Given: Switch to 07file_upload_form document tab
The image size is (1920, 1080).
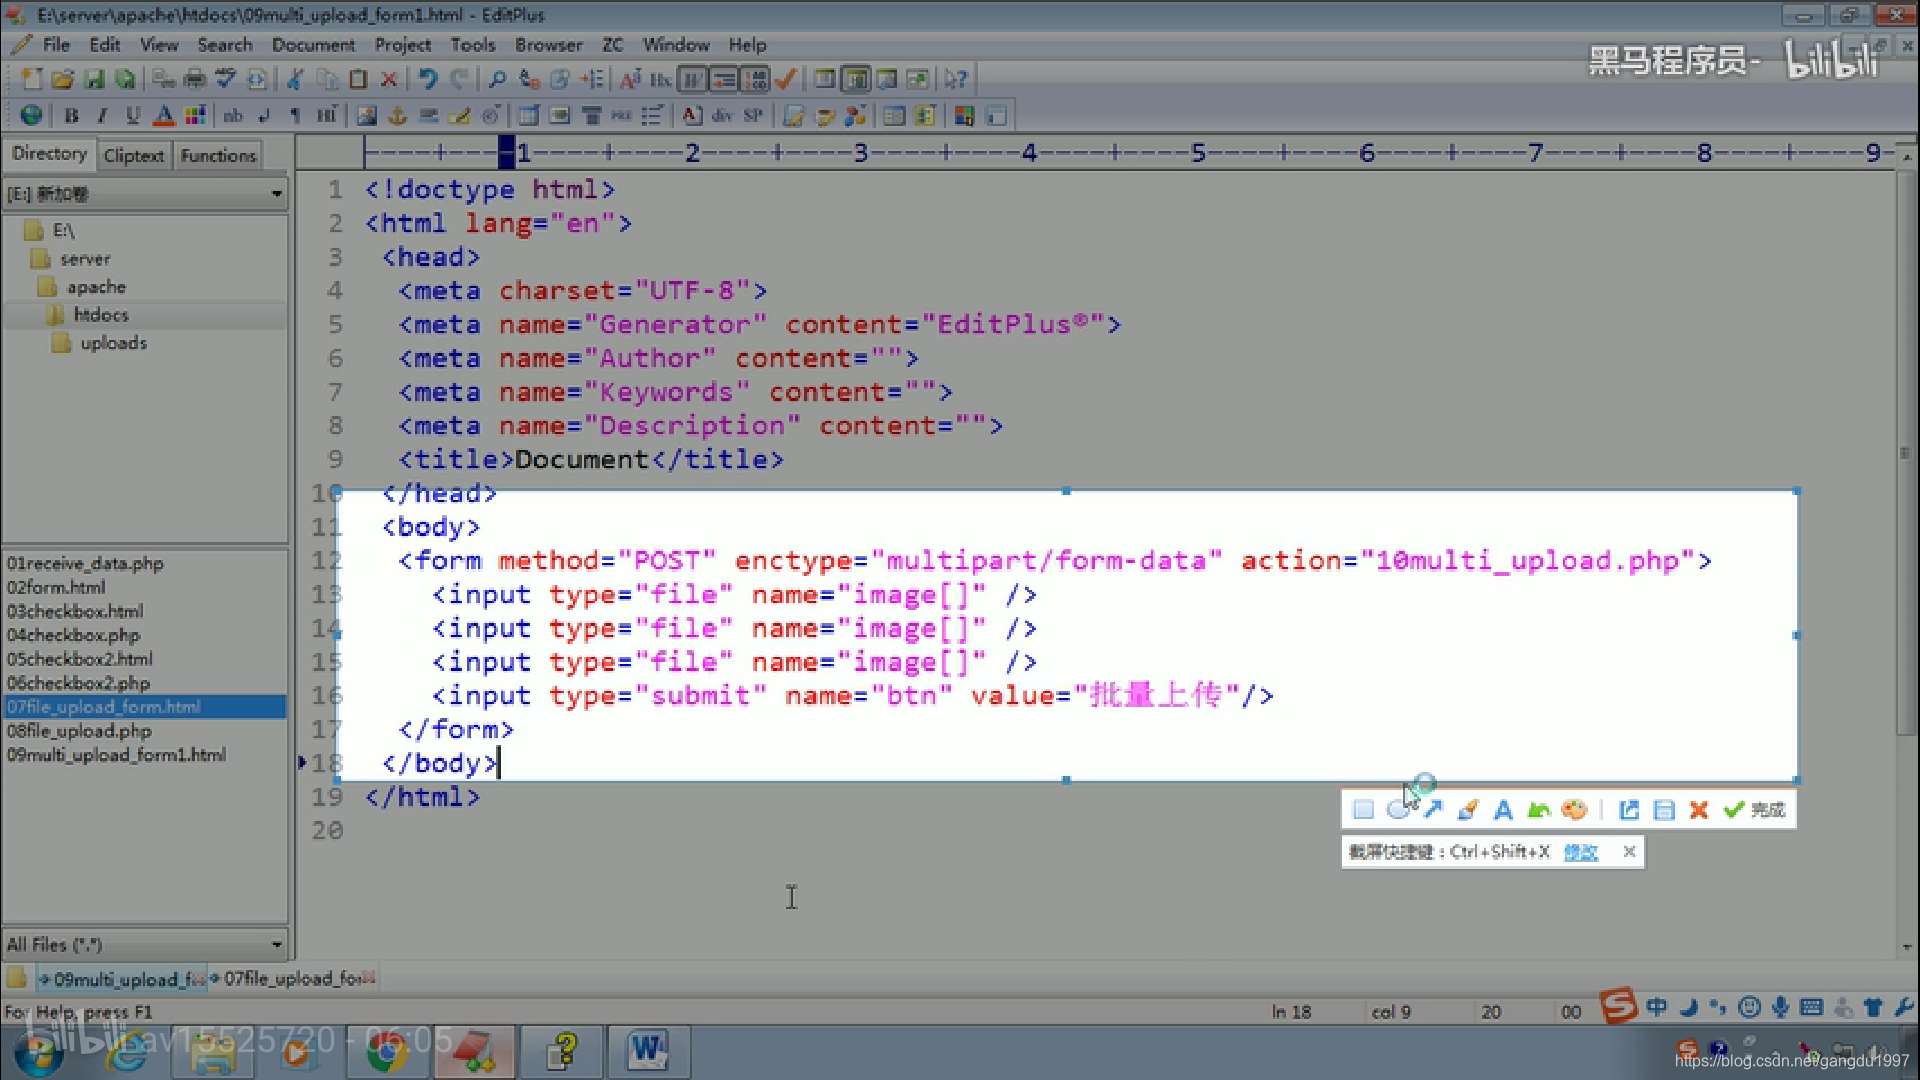Looking at the screenshot, I should (293, 978).
